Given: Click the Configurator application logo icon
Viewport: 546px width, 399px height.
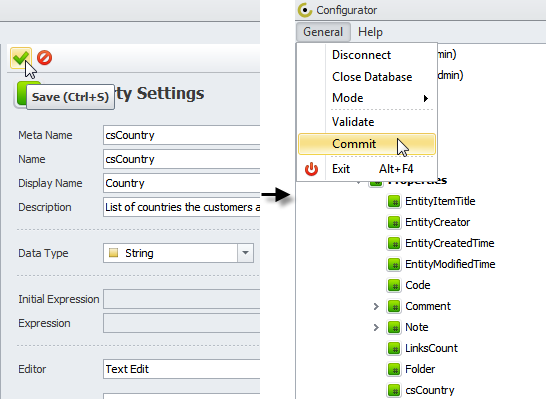Looking at the screenshot, I should coord(305,10).
